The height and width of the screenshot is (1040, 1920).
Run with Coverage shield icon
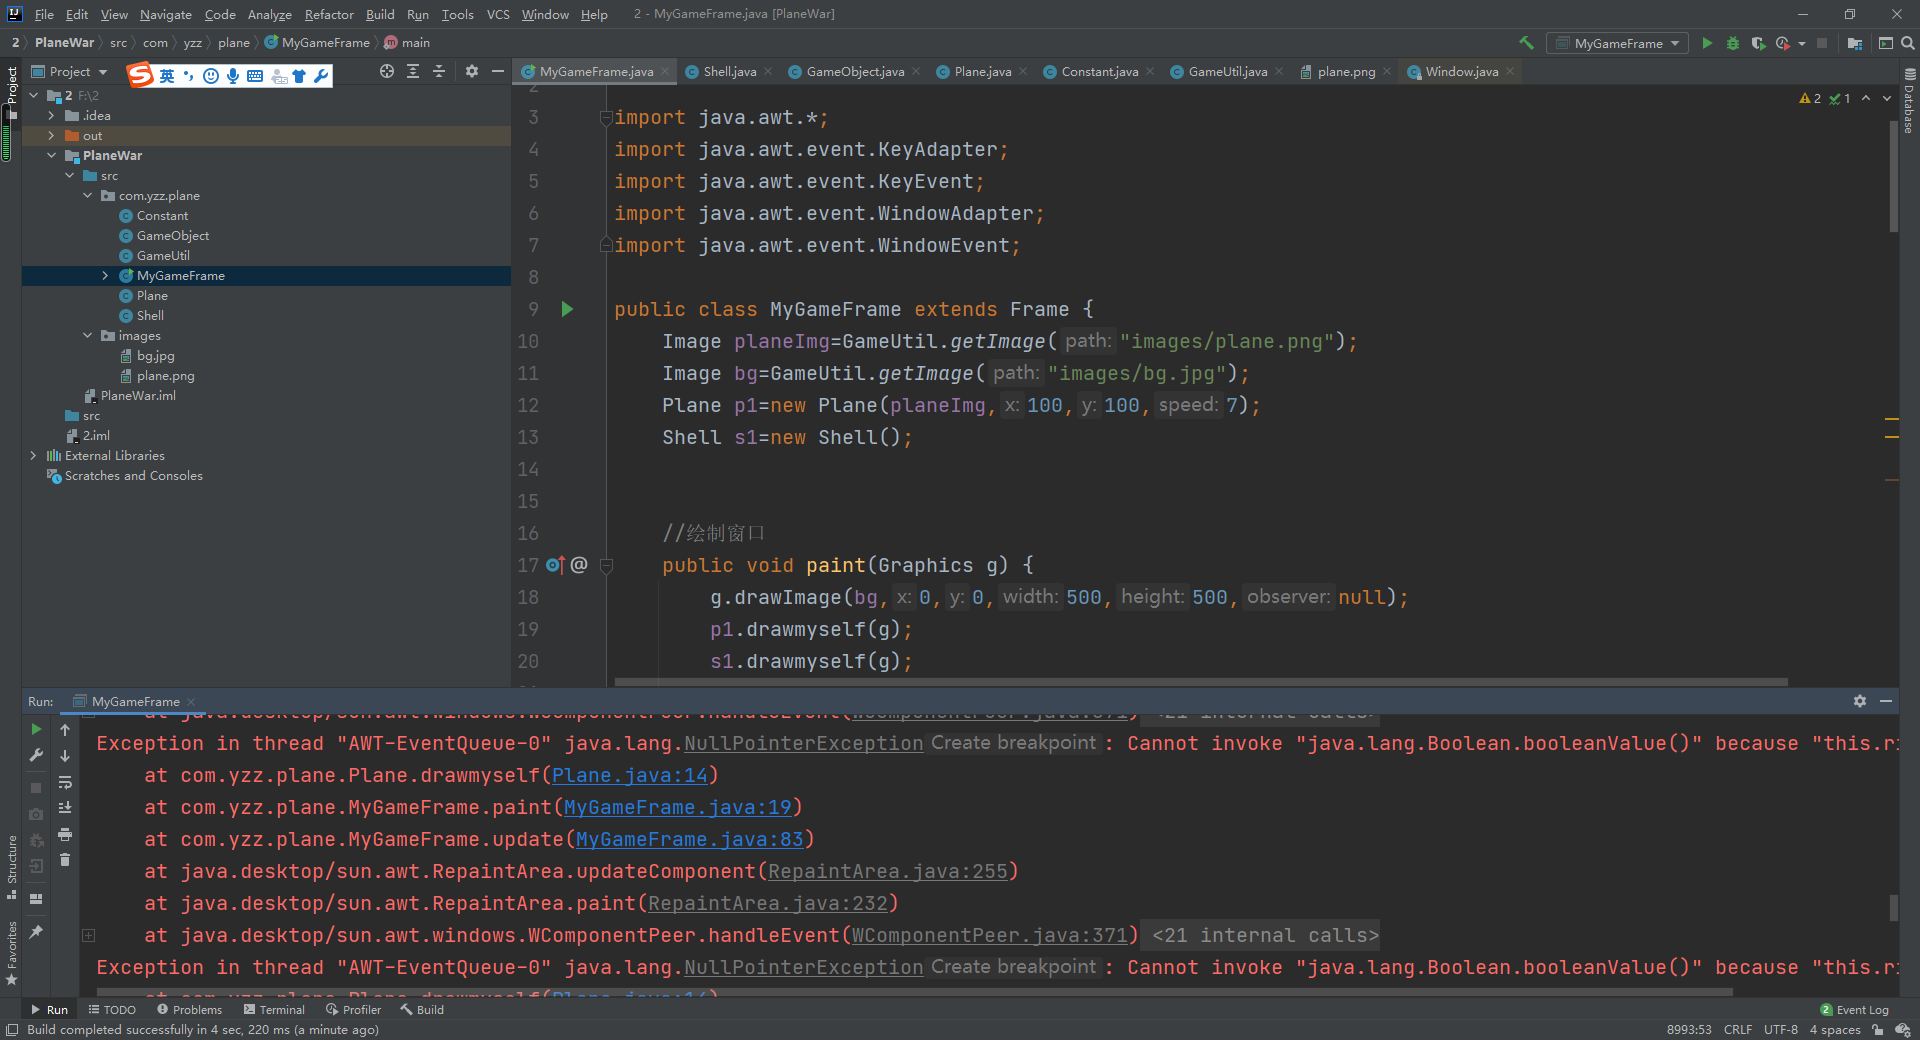(x=1758, y=43)
